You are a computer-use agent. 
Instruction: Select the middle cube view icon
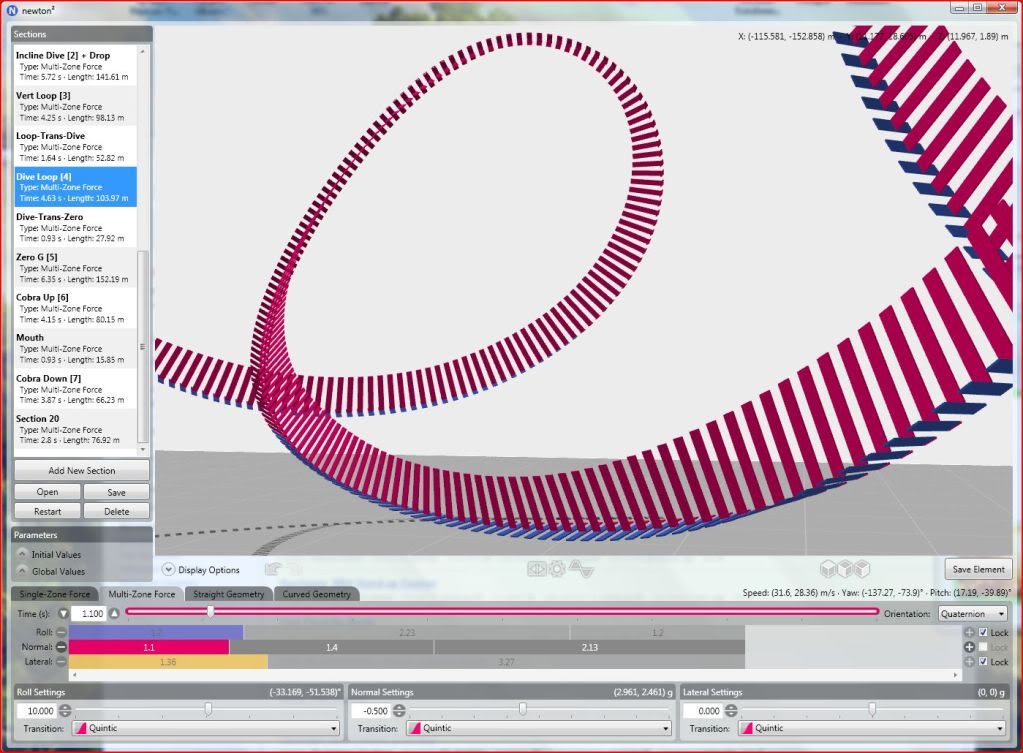pyautogui.click(x=846, y=569)
